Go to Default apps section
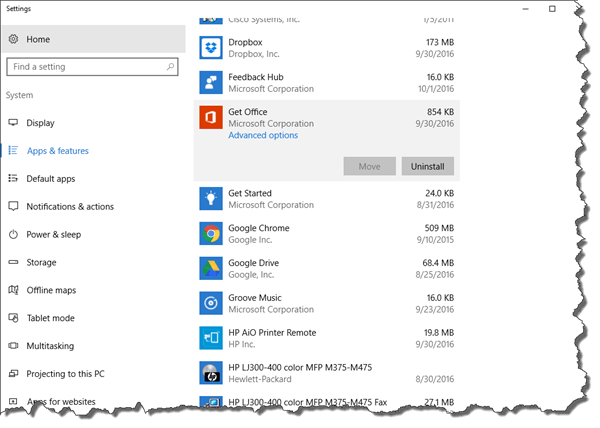 [x=51, y=179]
